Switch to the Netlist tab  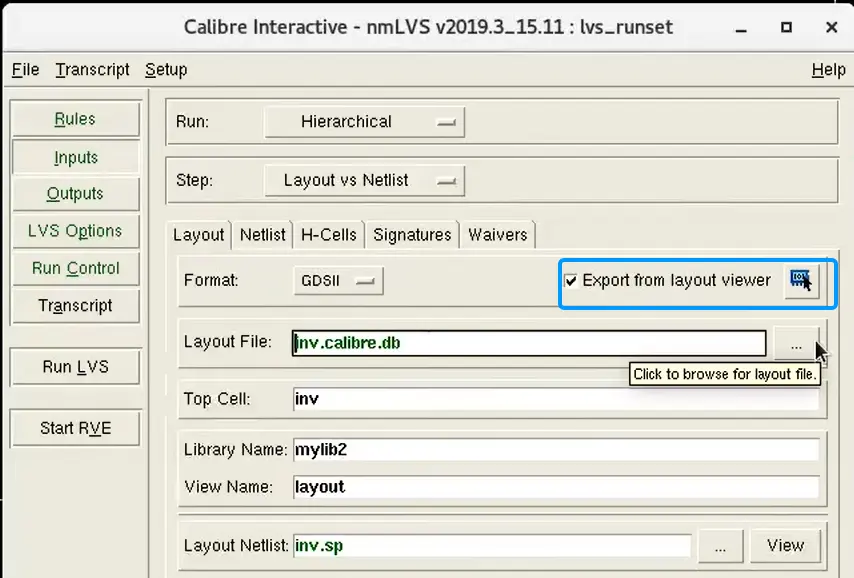point(263,235)
